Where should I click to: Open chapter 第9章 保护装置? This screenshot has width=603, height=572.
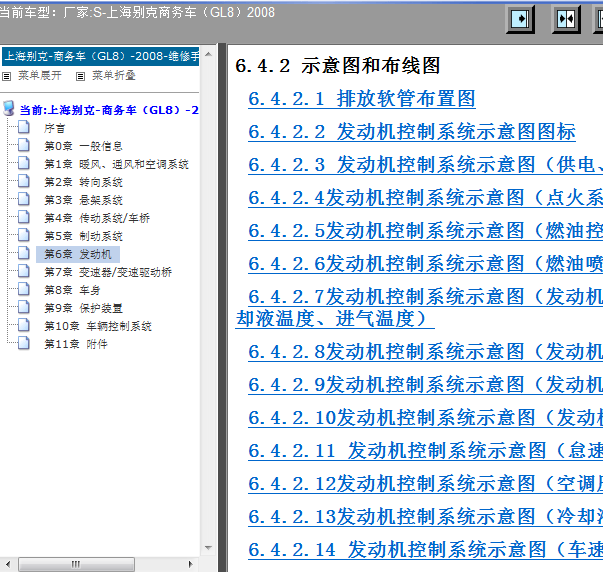[x=83, y=308]
